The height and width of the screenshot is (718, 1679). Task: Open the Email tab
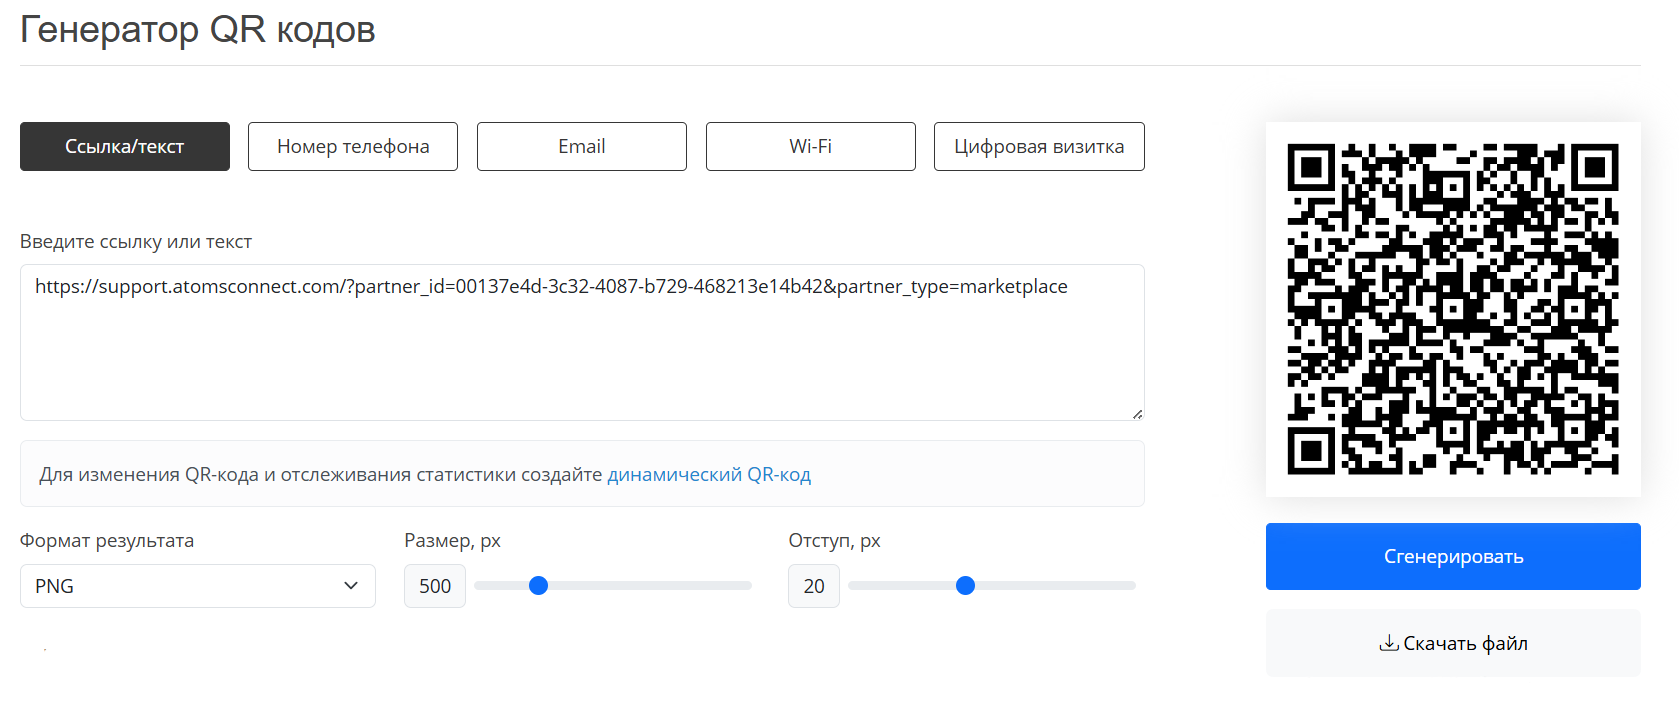pyautogui.click(x=582, y=147)
